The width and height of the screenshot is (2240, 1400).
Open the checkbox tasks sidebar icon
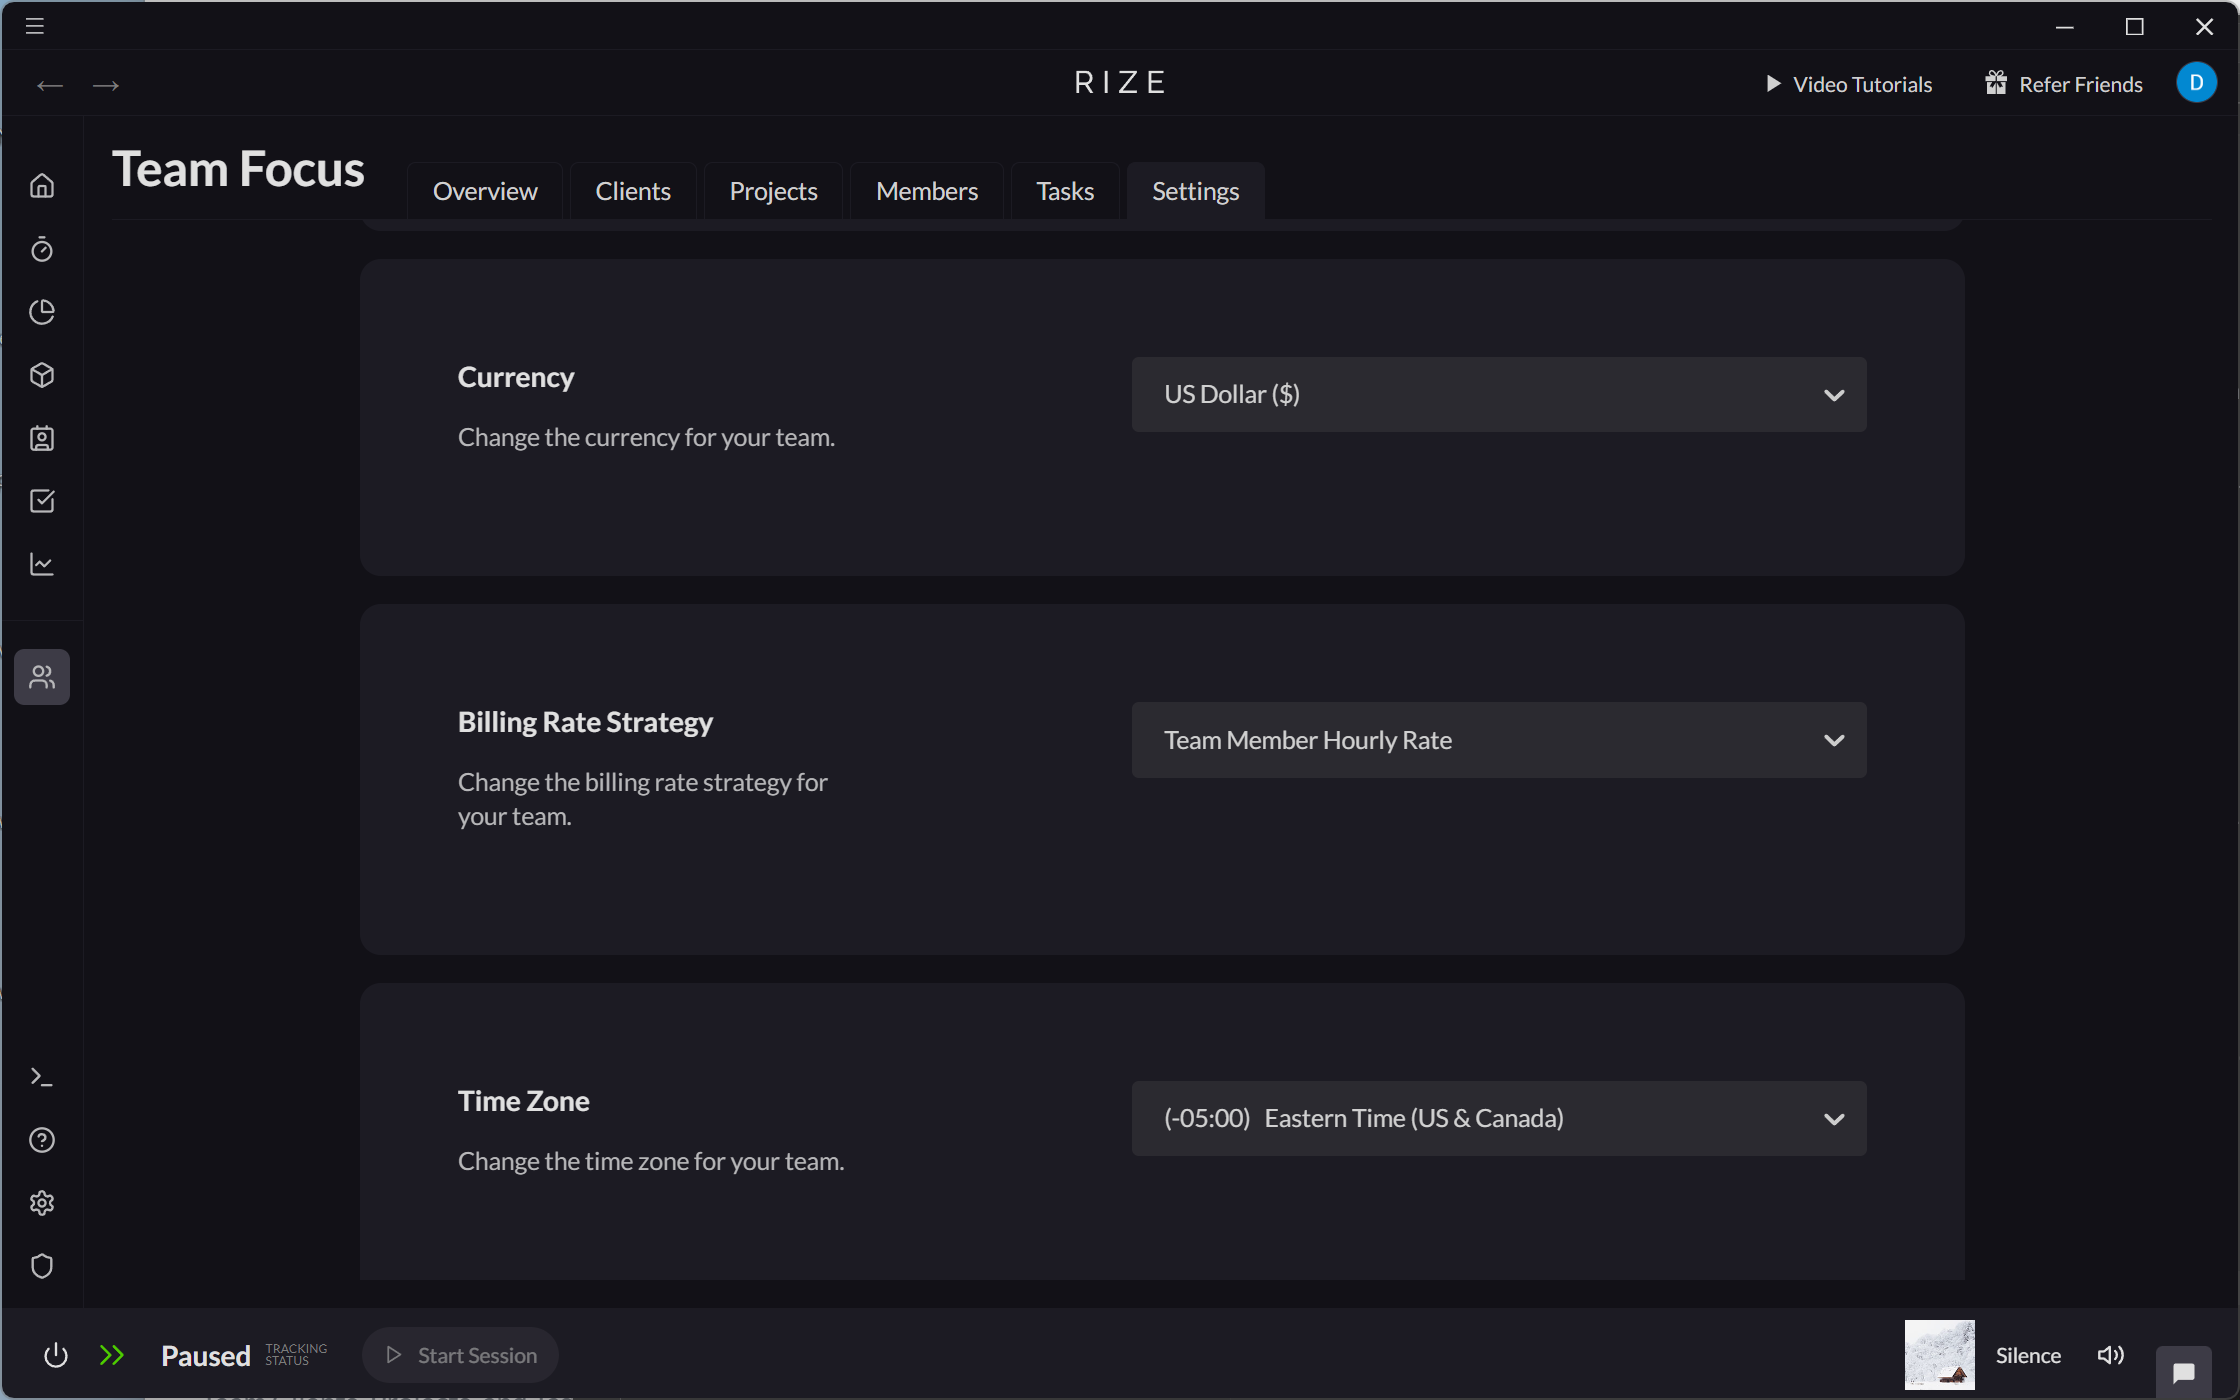(x=42, y=501)
